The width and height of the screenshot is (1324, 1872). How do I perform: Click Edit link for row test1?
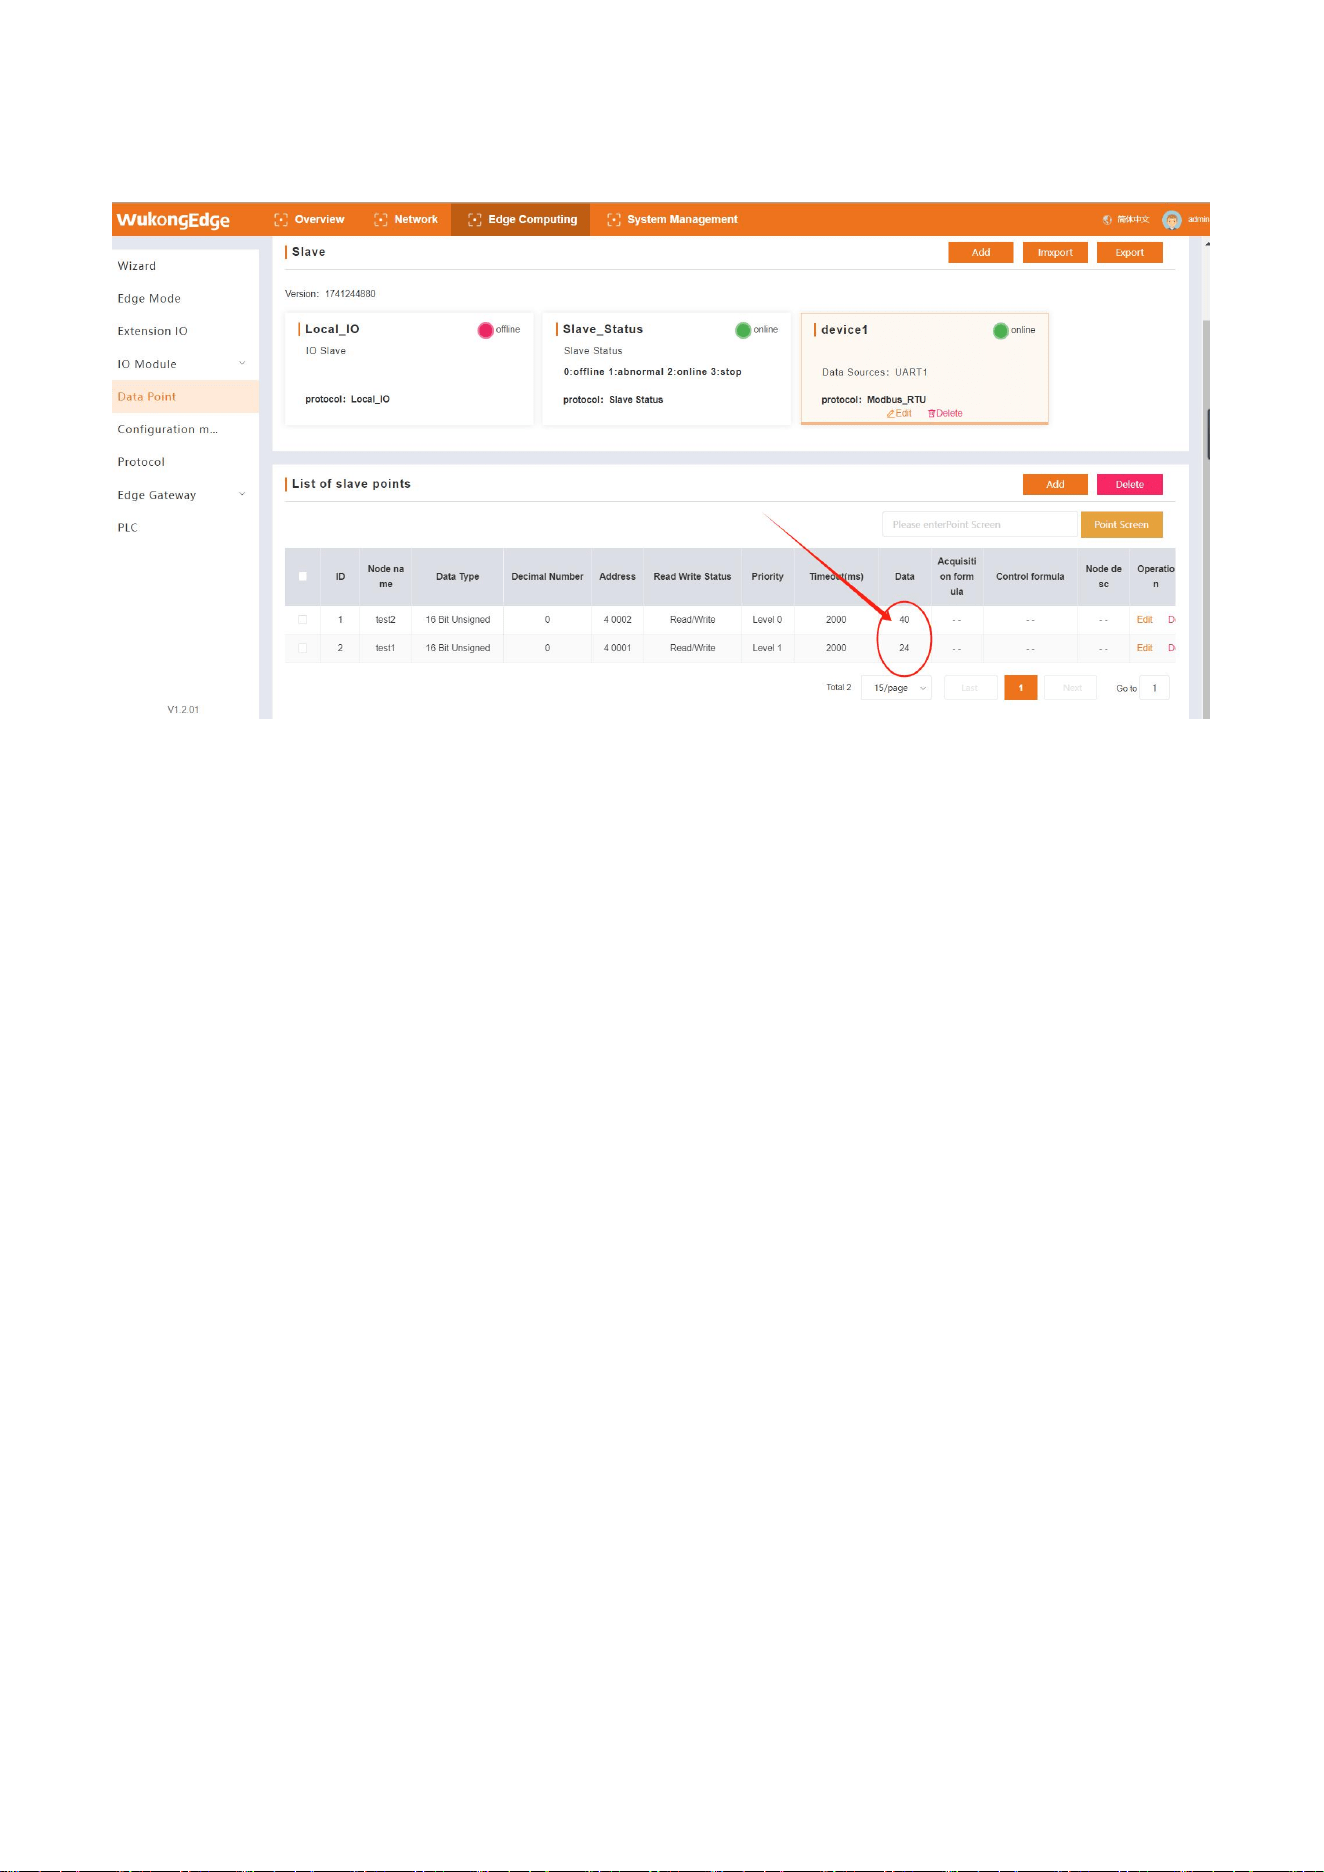point(1145,648)
